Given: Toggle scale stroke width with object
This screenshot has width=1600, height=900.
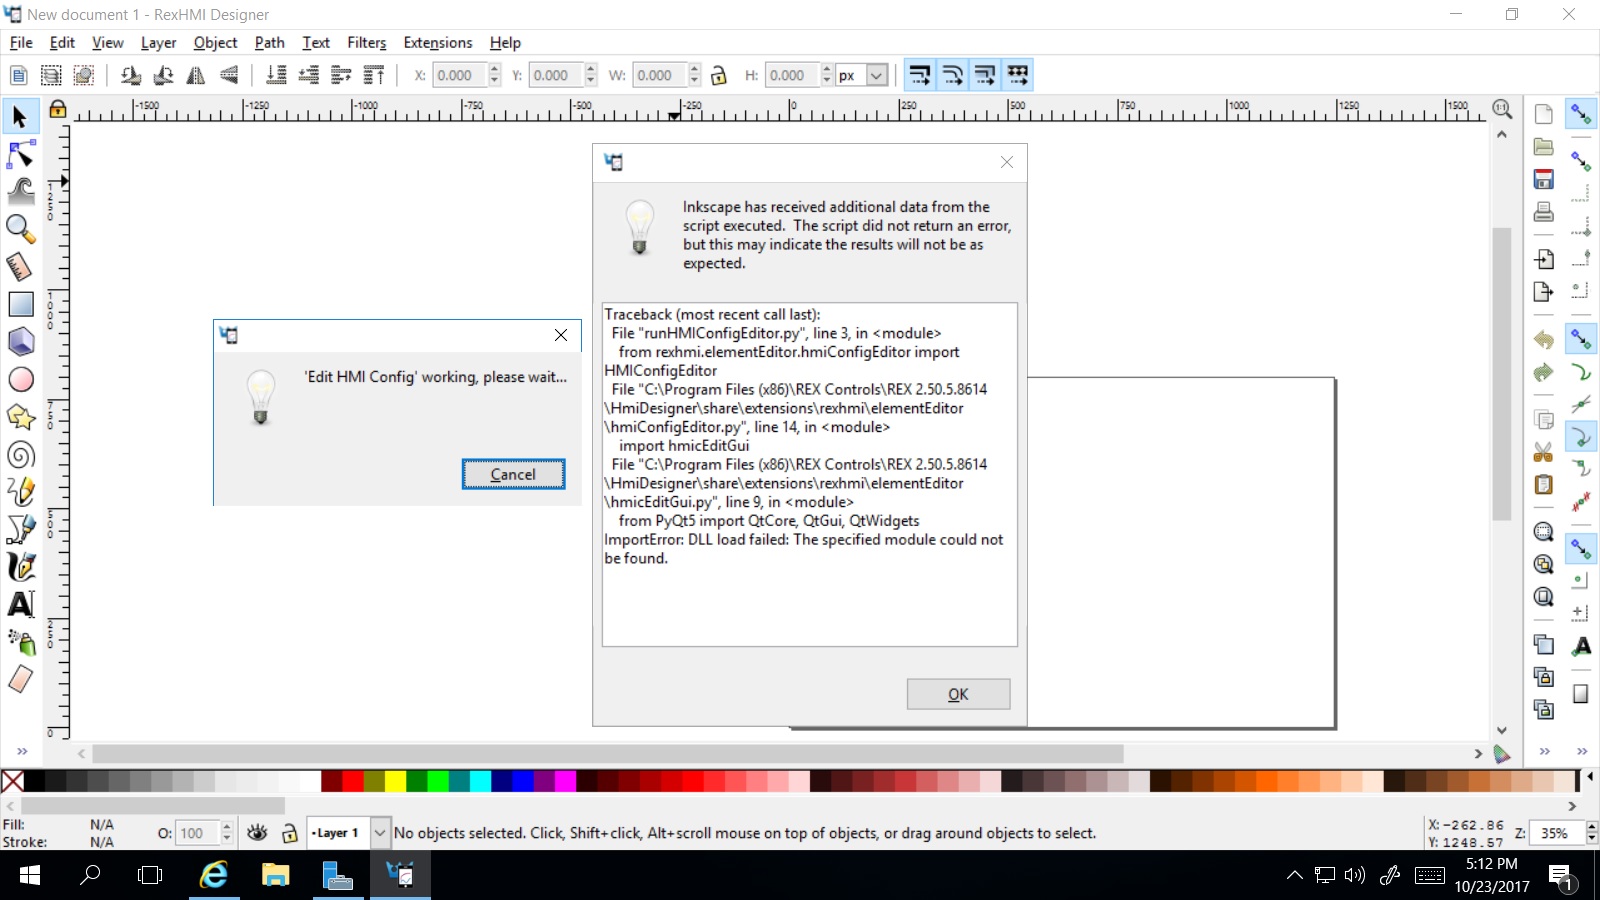Looking at the screenshot, I should (920, 75).
